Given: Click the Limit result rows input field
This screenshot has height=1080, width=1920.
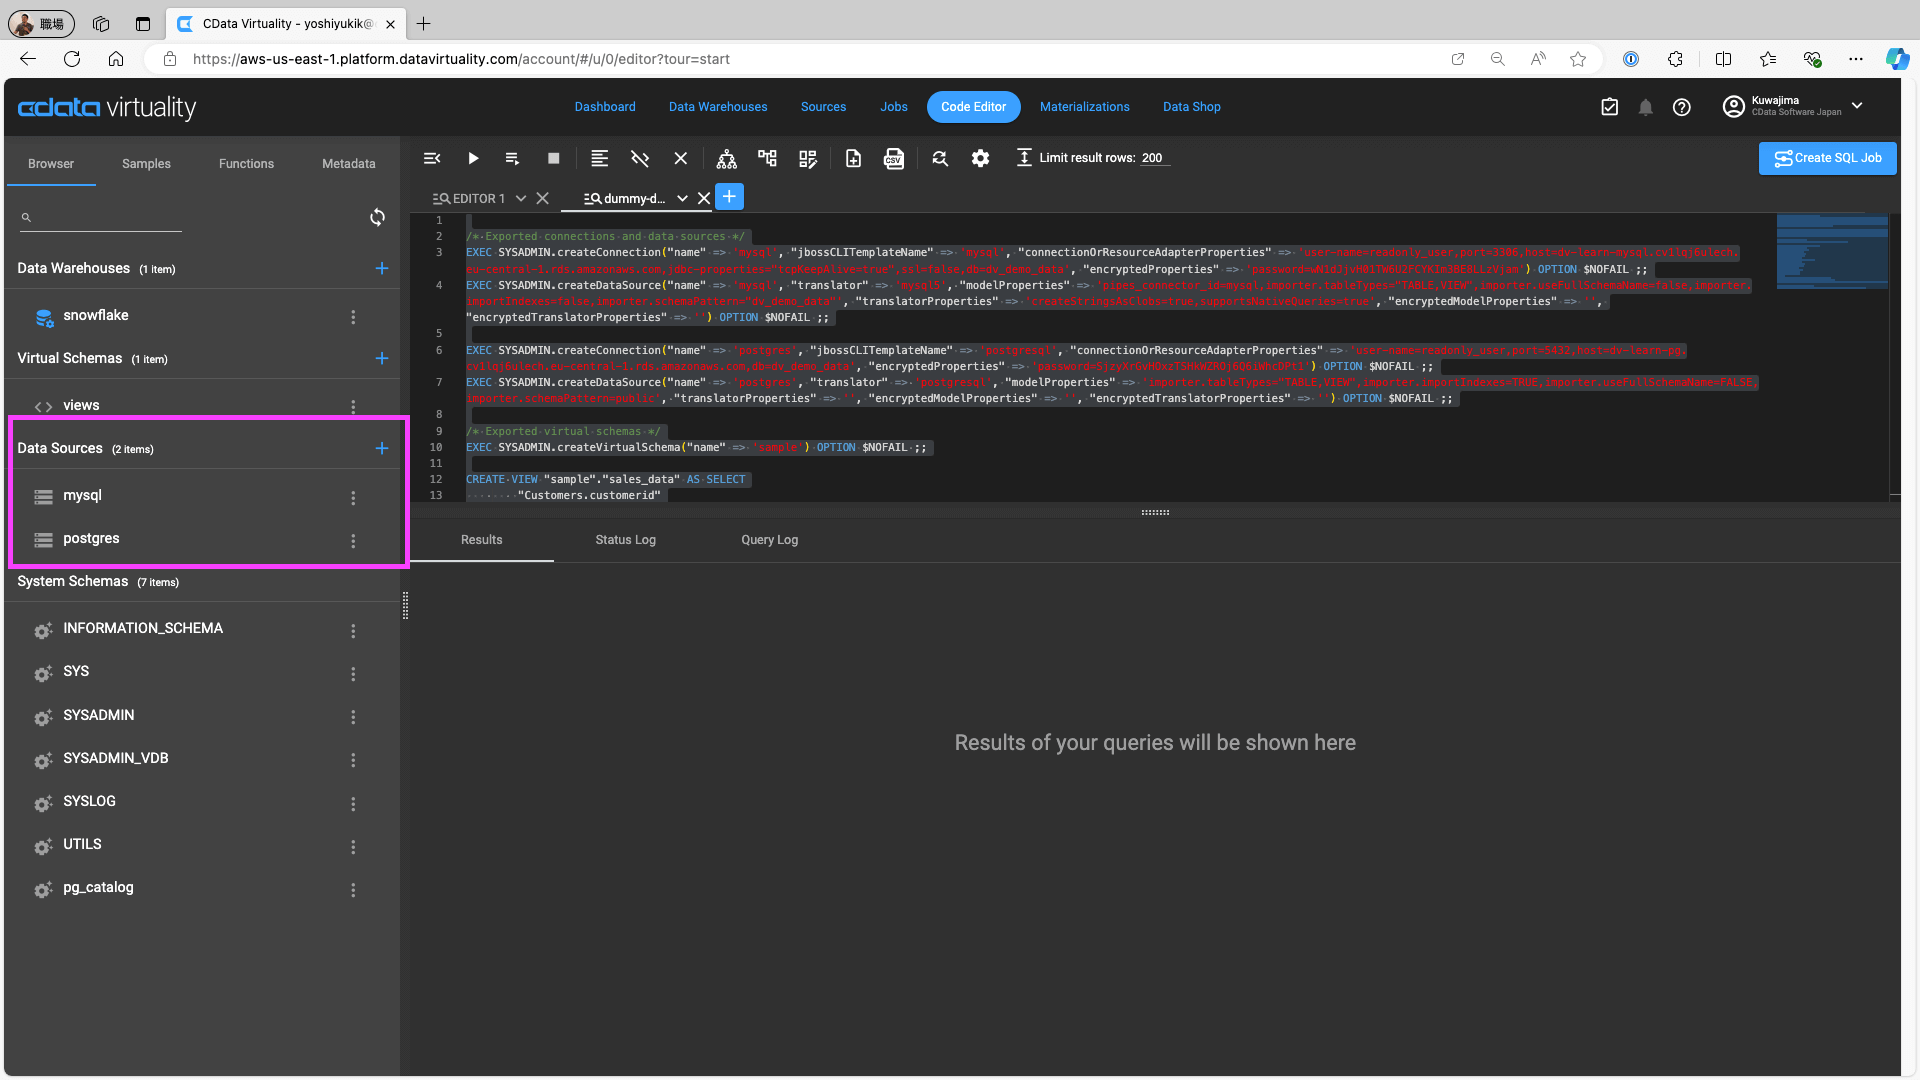Looking at the screenshot, I should point(1154,158).
